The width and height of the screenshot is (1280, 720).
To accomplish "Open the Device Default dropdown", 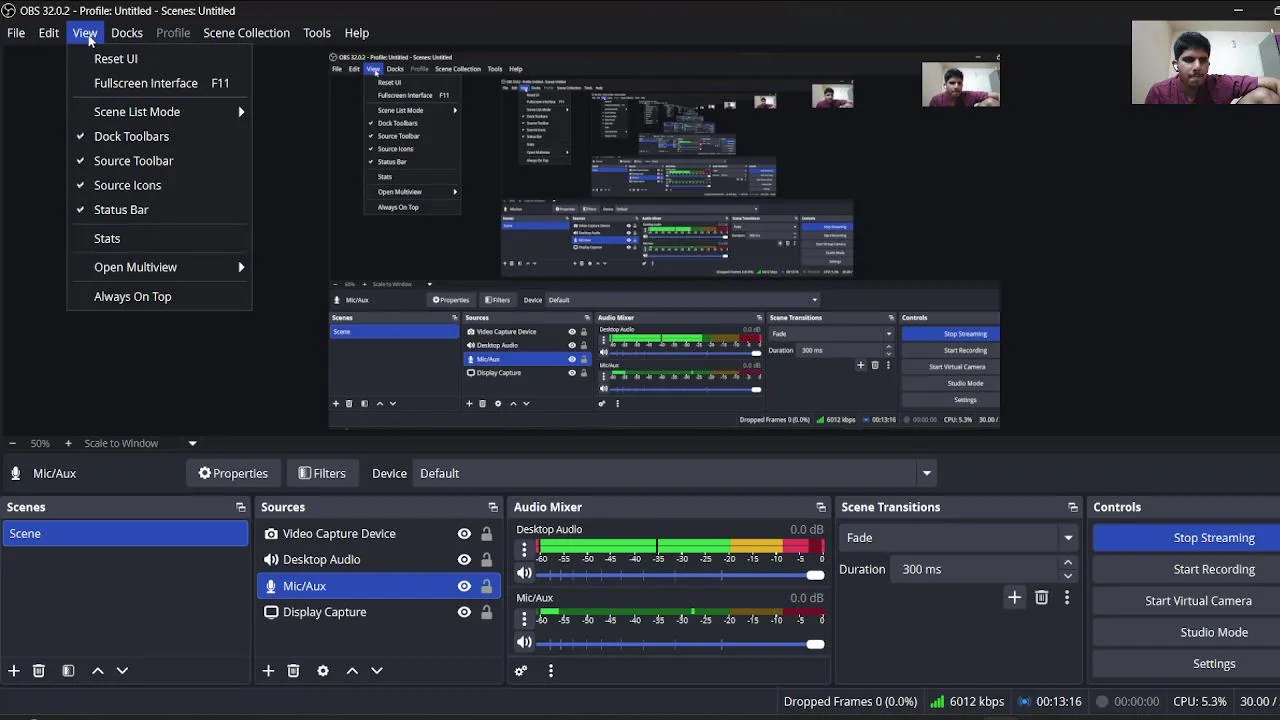I will [x=676, y=474].
